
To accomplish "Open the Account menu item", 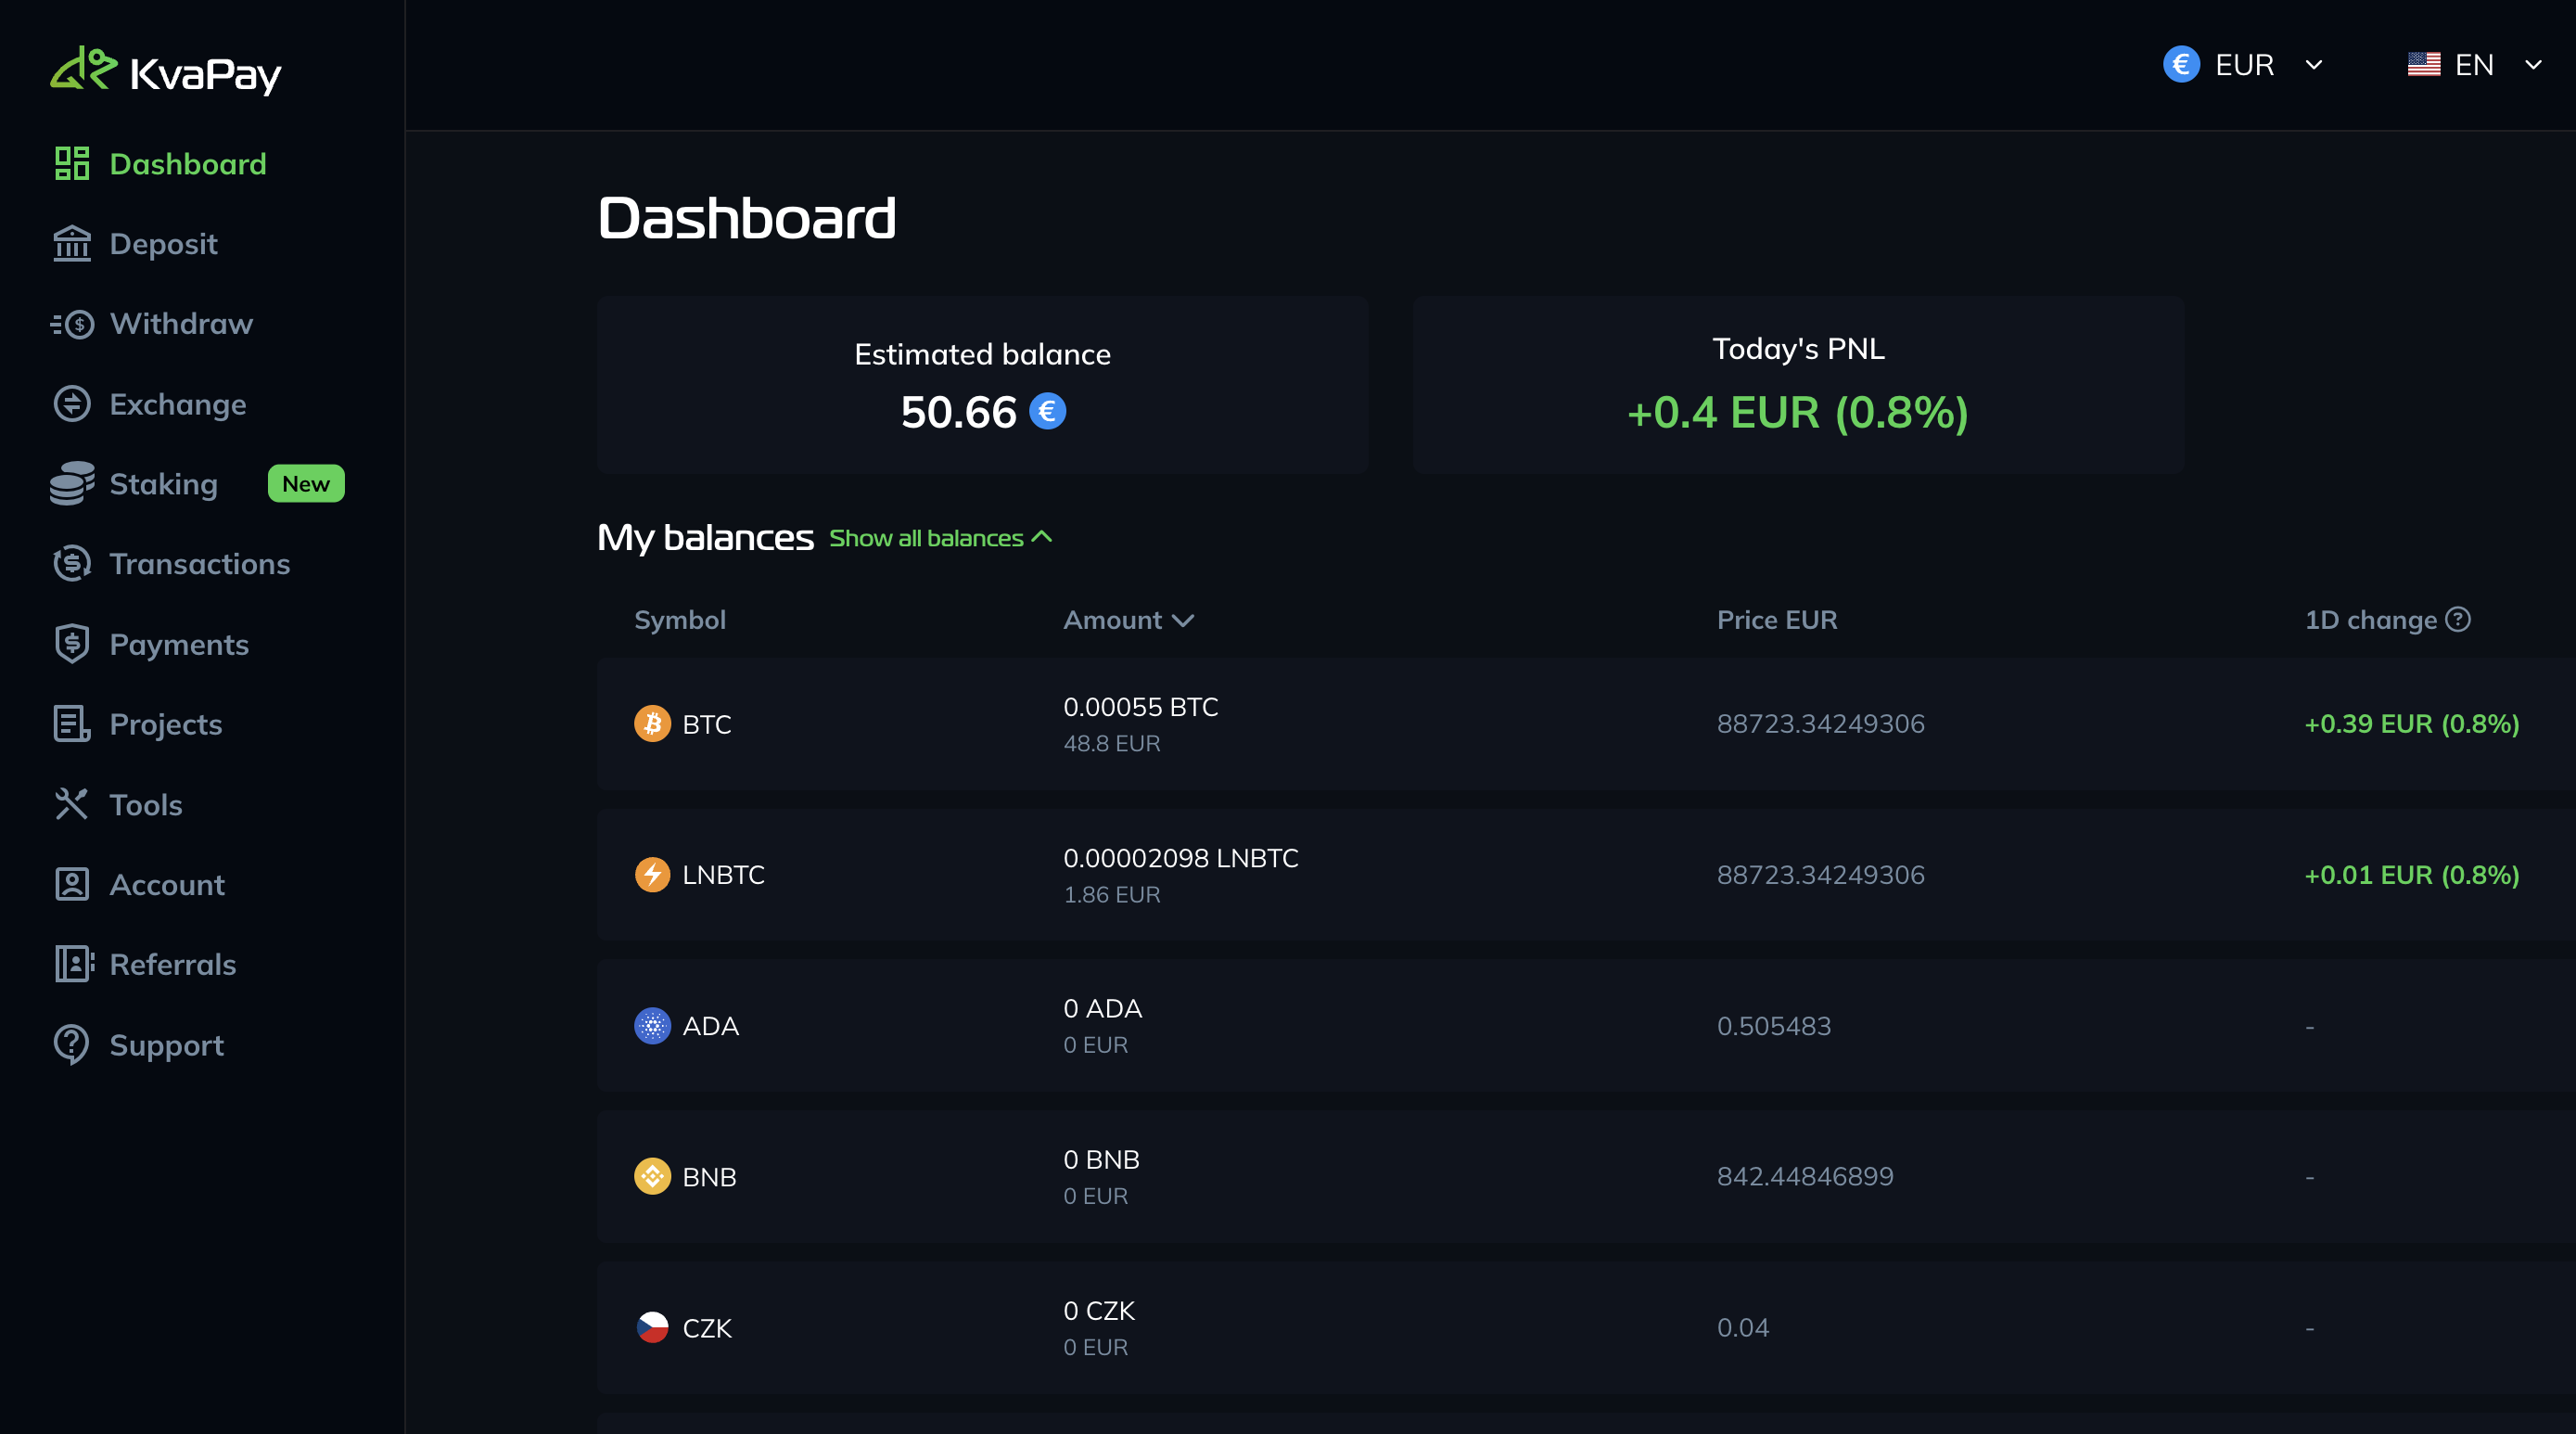I will (x=167, y=884).
